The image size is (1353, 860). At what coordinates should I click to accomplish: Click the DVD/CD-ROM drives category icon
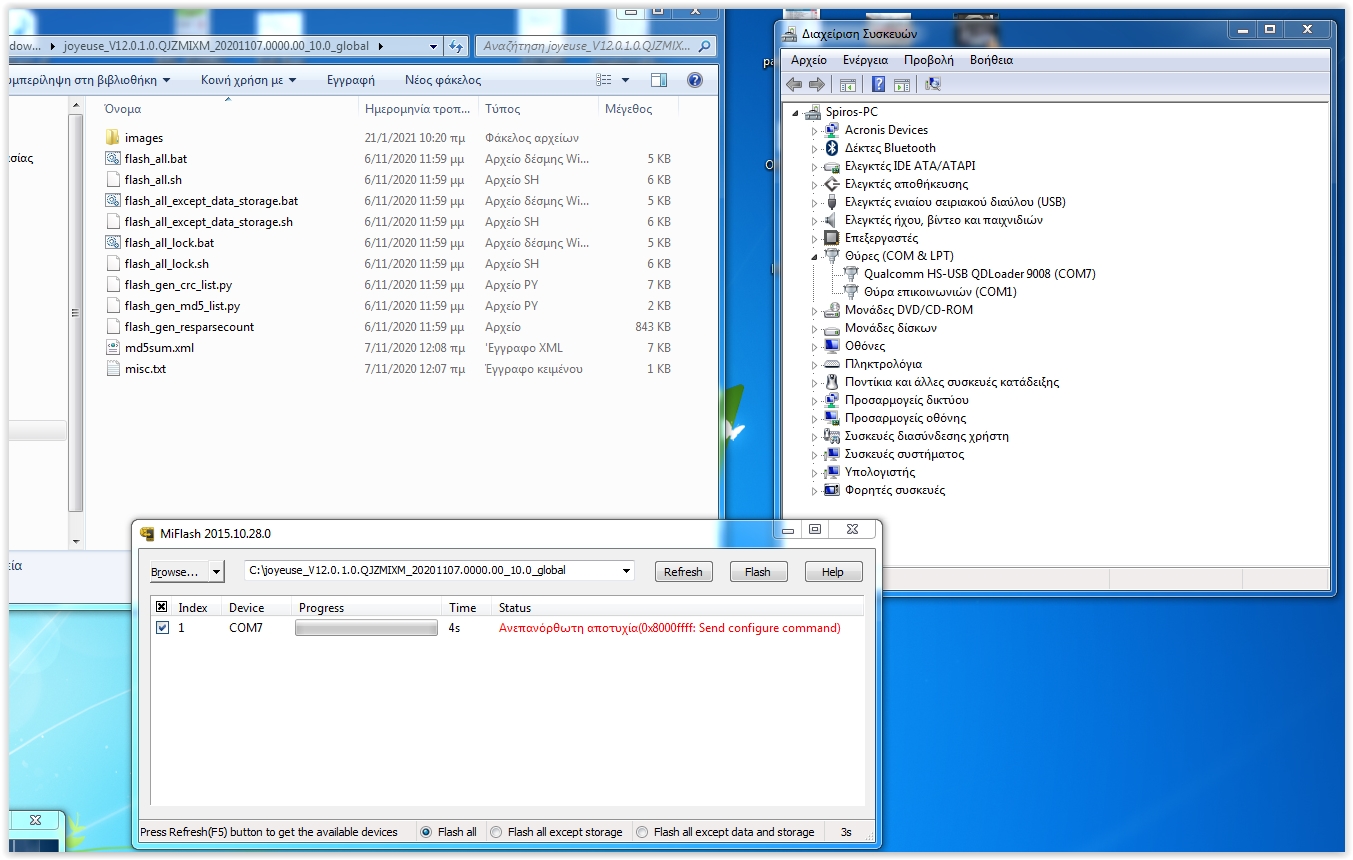(831, 310)
